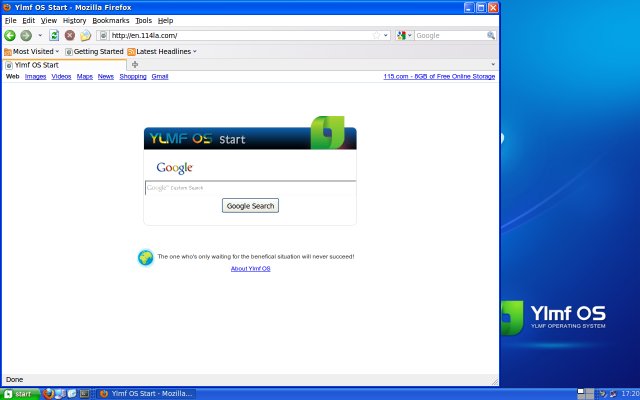Stop loading with the red X button
This screenshot has width=640, height=400.
[x=70, y=36]
